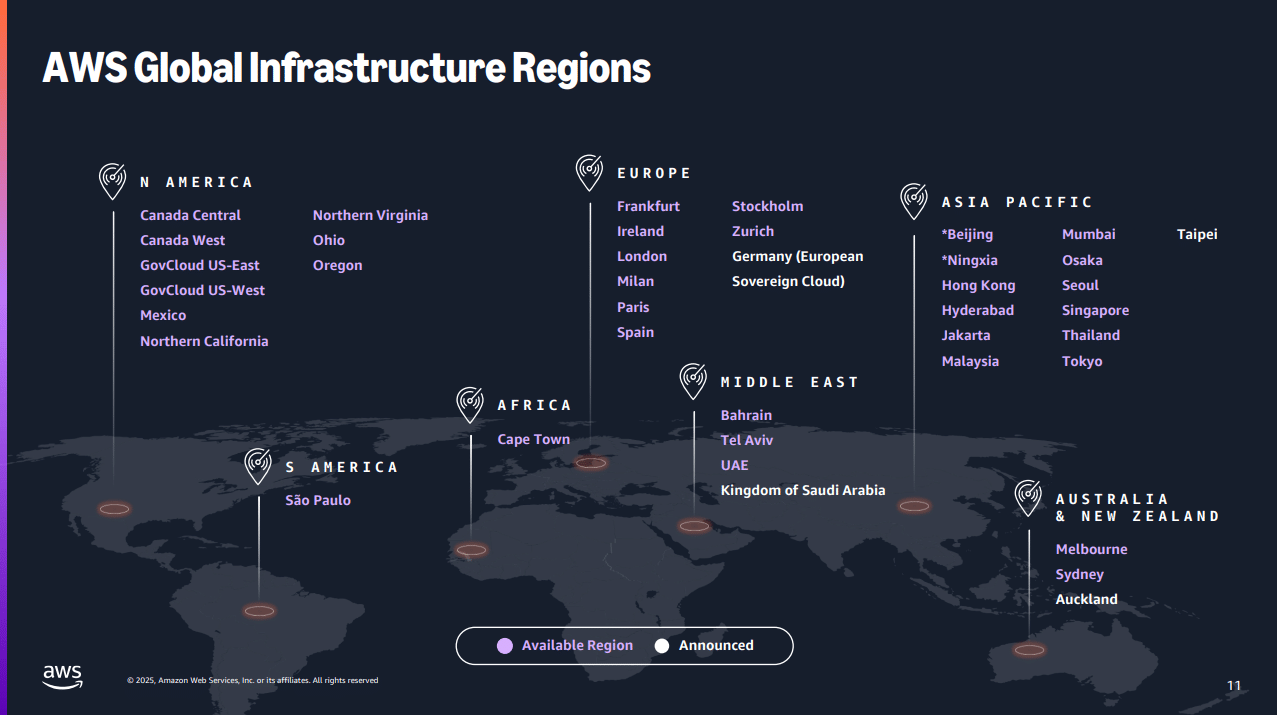
Task: Click Germany (European Sovereign Cloud) entry
Action: pos(797,269)
